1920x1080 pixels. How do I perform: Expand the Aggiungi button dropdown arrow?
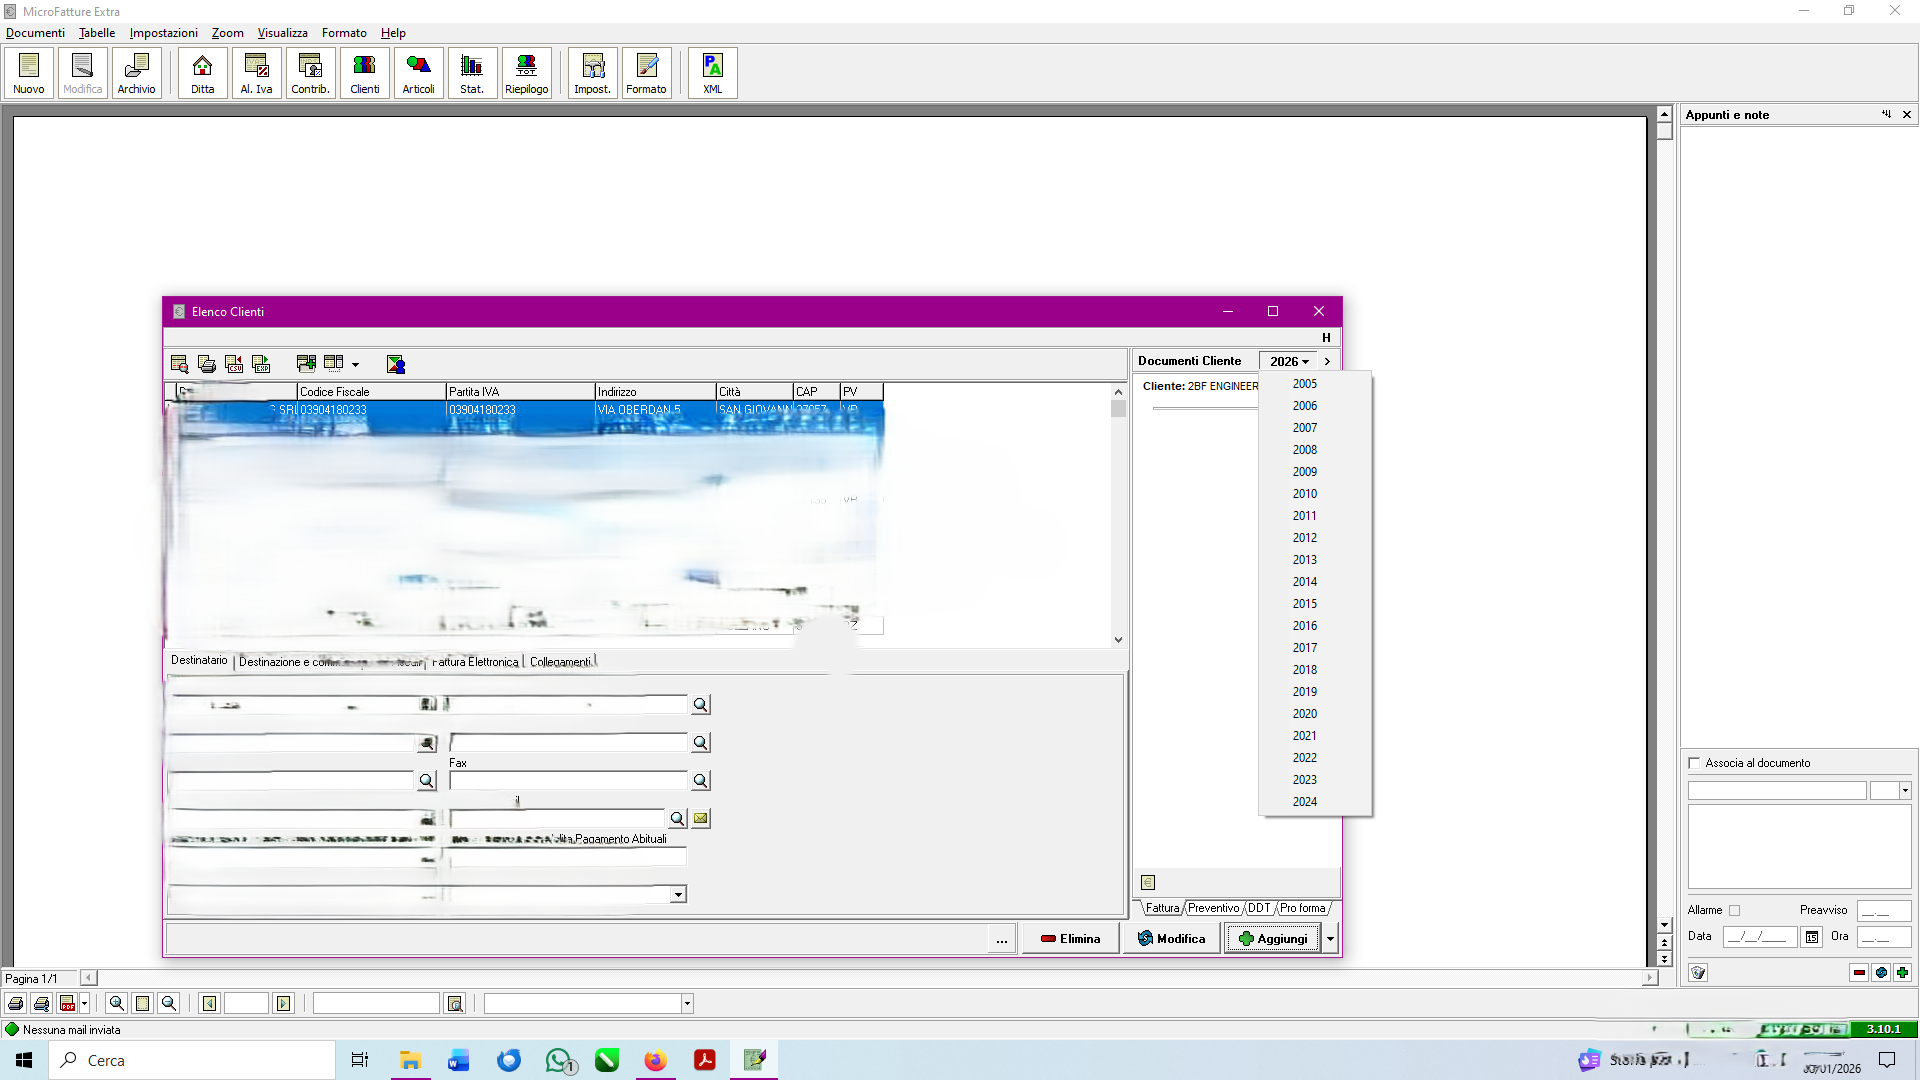[x=1330, y=939]
